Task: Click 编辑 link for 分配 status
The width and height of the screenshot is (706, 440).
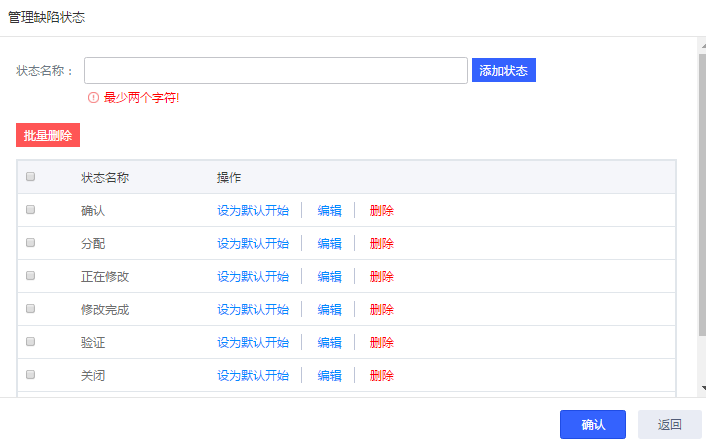Action: pyautogui.click(x=329, y=243)
